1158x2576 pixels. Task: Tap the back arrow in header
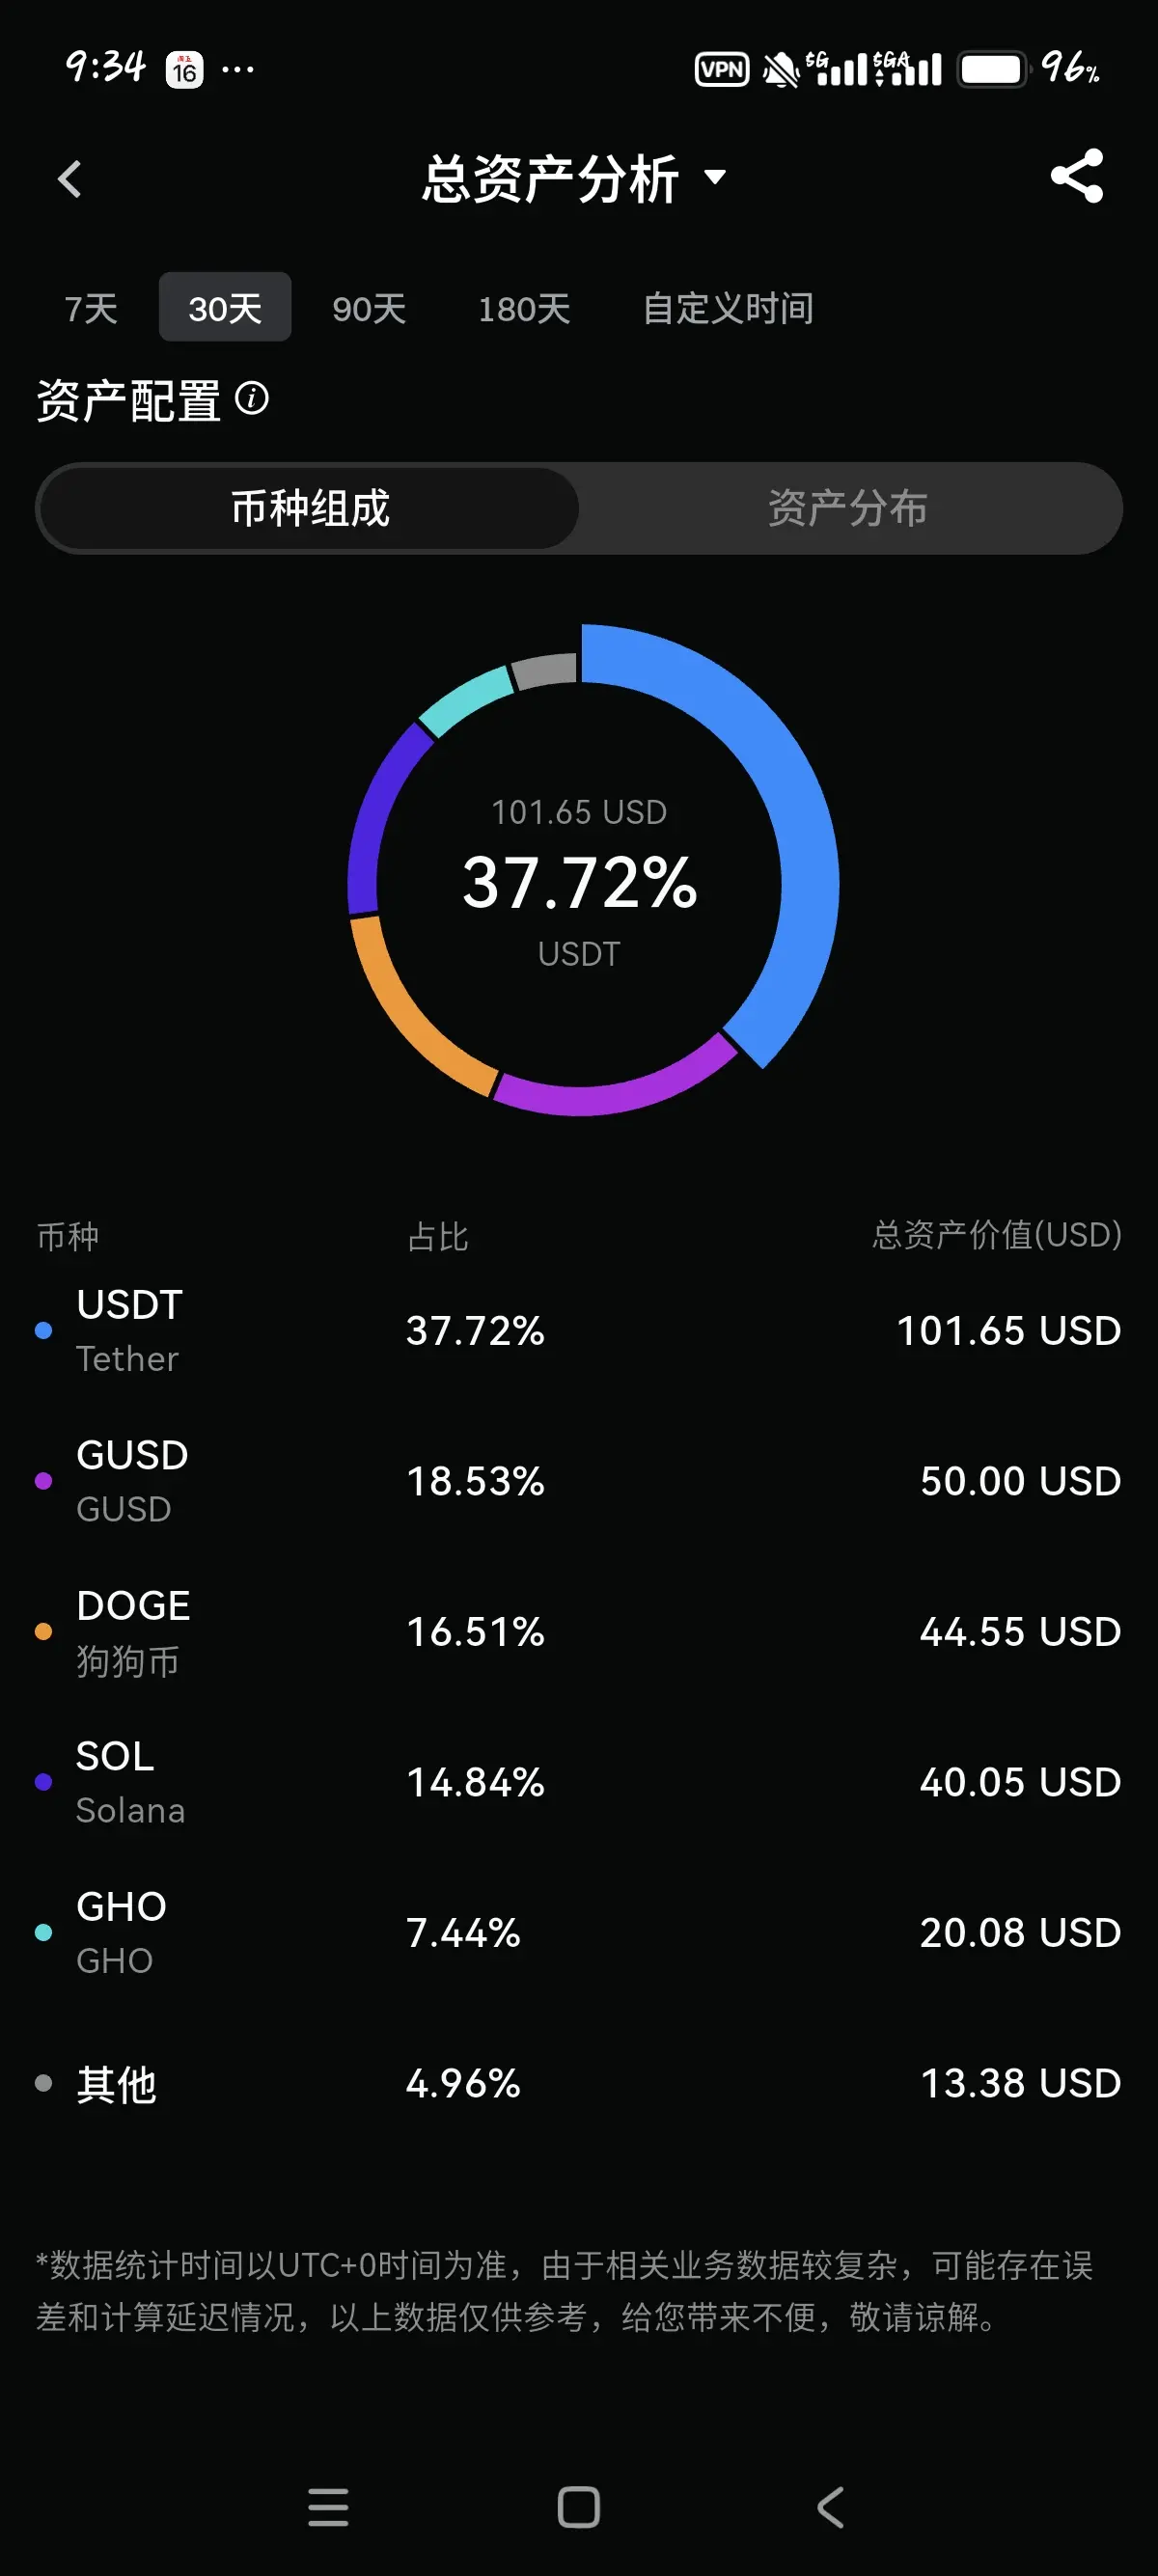[69, 180]
